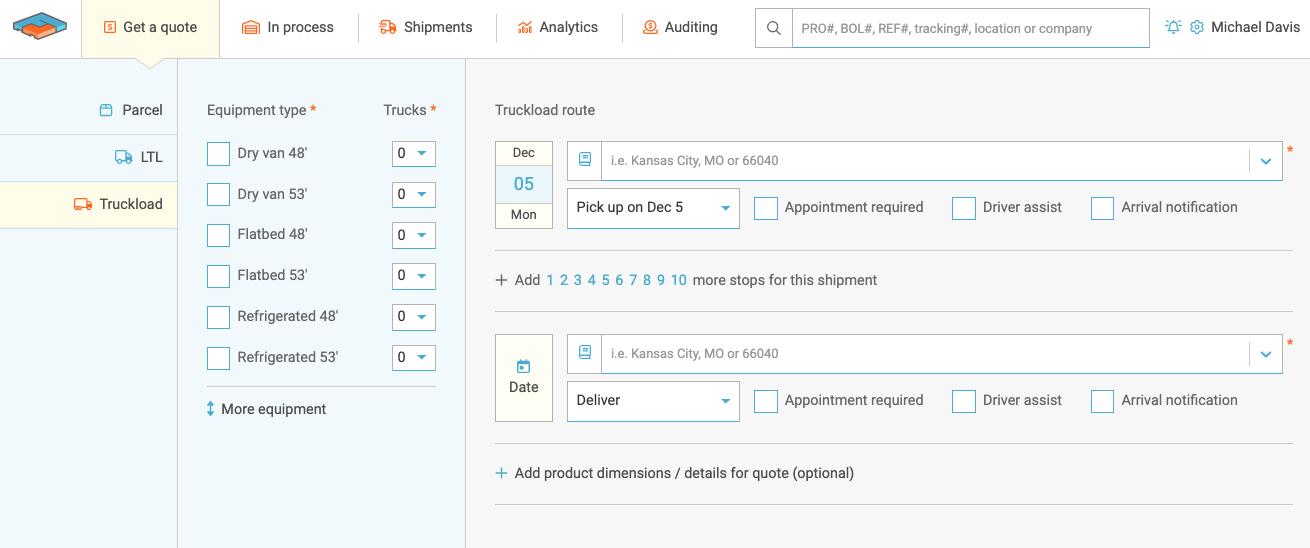Add 3 more stops for this shipment

pos(578,280)
